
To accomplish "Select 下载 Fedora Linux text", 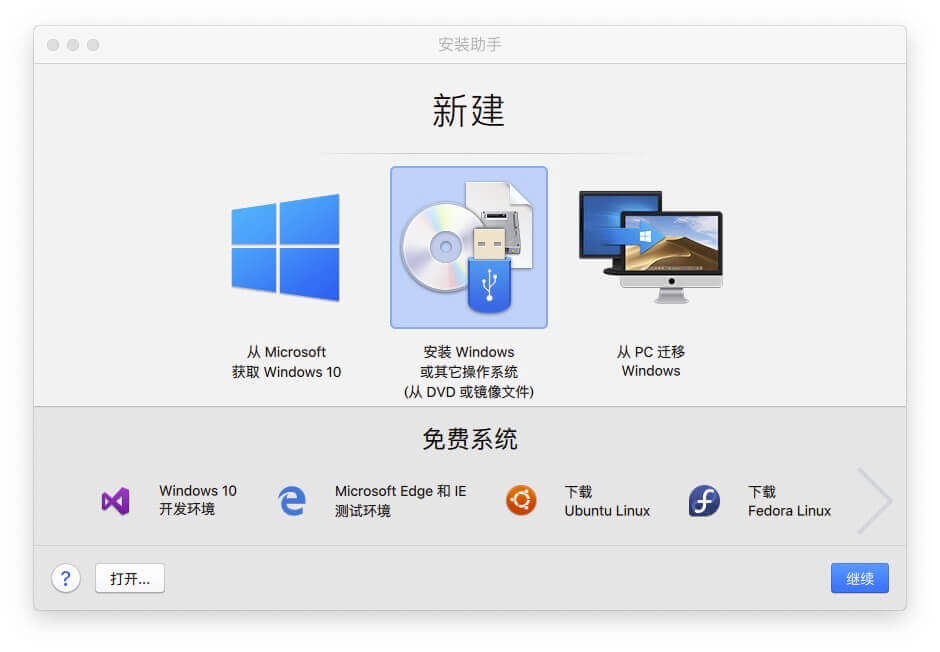I will tap(790, 501).
